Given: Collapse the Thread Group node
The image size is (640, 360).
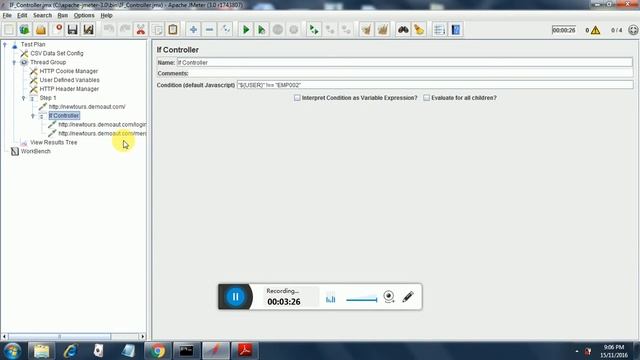Looking at the screenshot, I should [x=14, y=62].
